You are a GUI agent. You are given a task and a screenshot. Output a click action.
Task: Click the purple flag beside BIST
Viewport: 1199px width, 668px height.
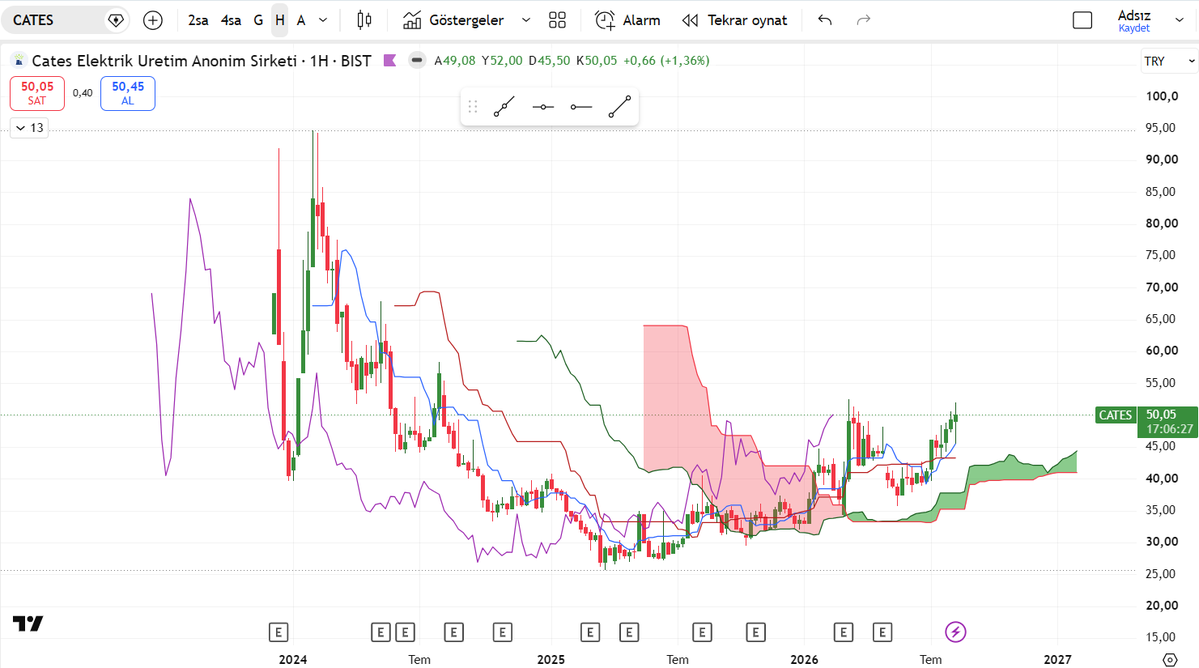coord(390,60)
